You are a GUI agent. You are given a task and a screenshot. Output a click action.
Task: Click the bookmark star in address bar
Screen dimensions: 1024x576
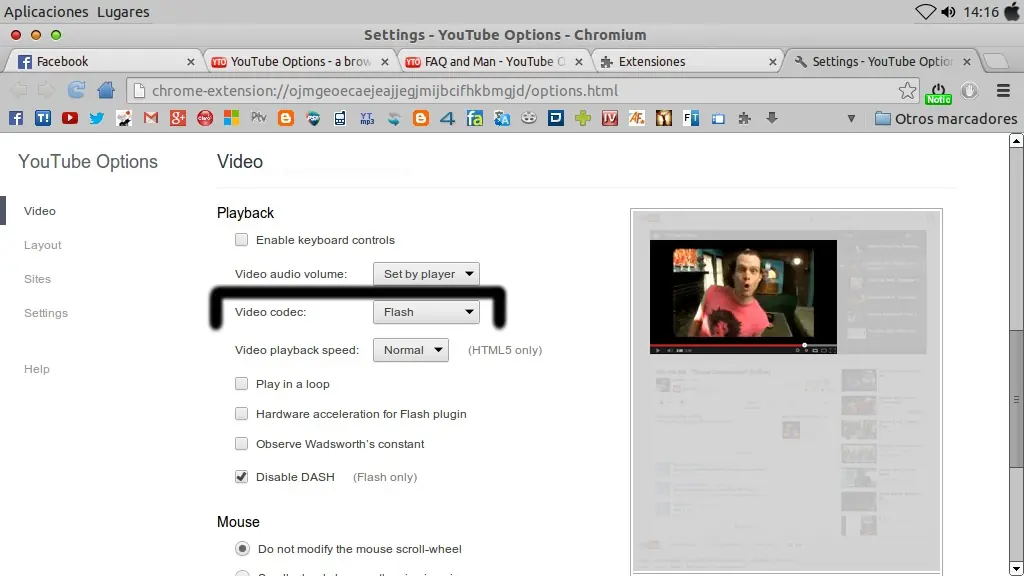click(x=907, y=90)
